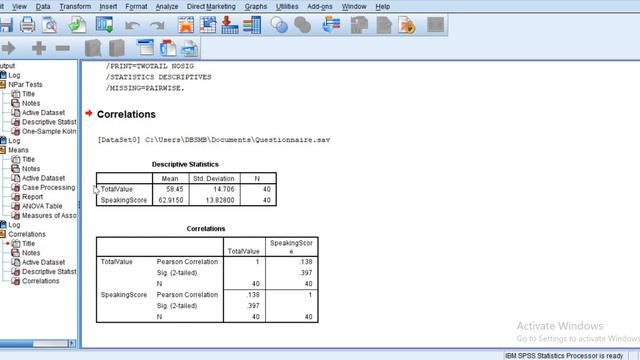This screenshot has height=360, width=640.
Task: Select Descriptive Statistics under Correlations in outline
Action: click(x=49, y=272)
